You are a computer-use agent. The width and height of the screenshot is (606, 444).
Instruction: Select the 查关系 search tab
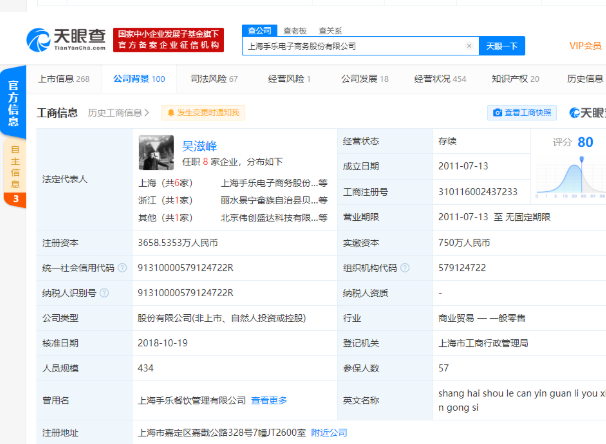330,31
